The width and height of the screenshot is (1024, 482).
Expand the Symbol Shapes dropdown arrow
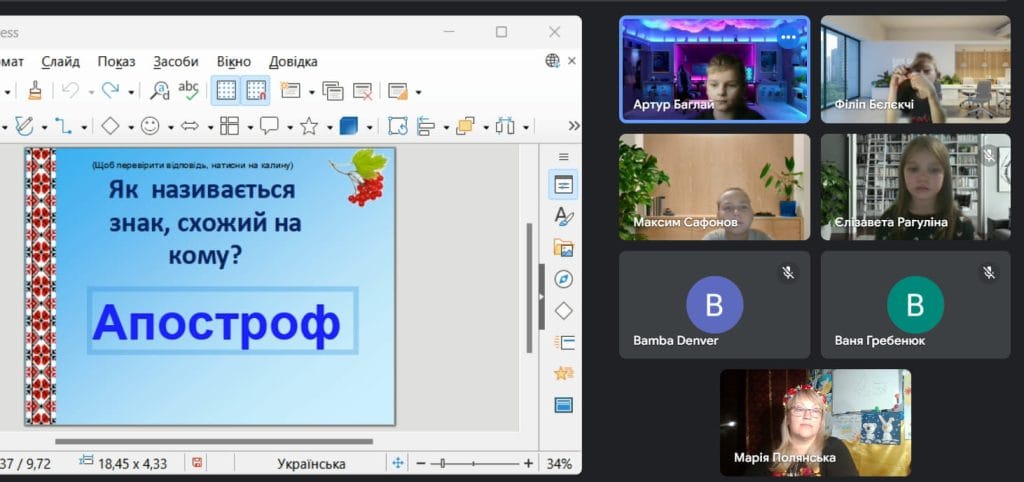click(x=170, y=127)
